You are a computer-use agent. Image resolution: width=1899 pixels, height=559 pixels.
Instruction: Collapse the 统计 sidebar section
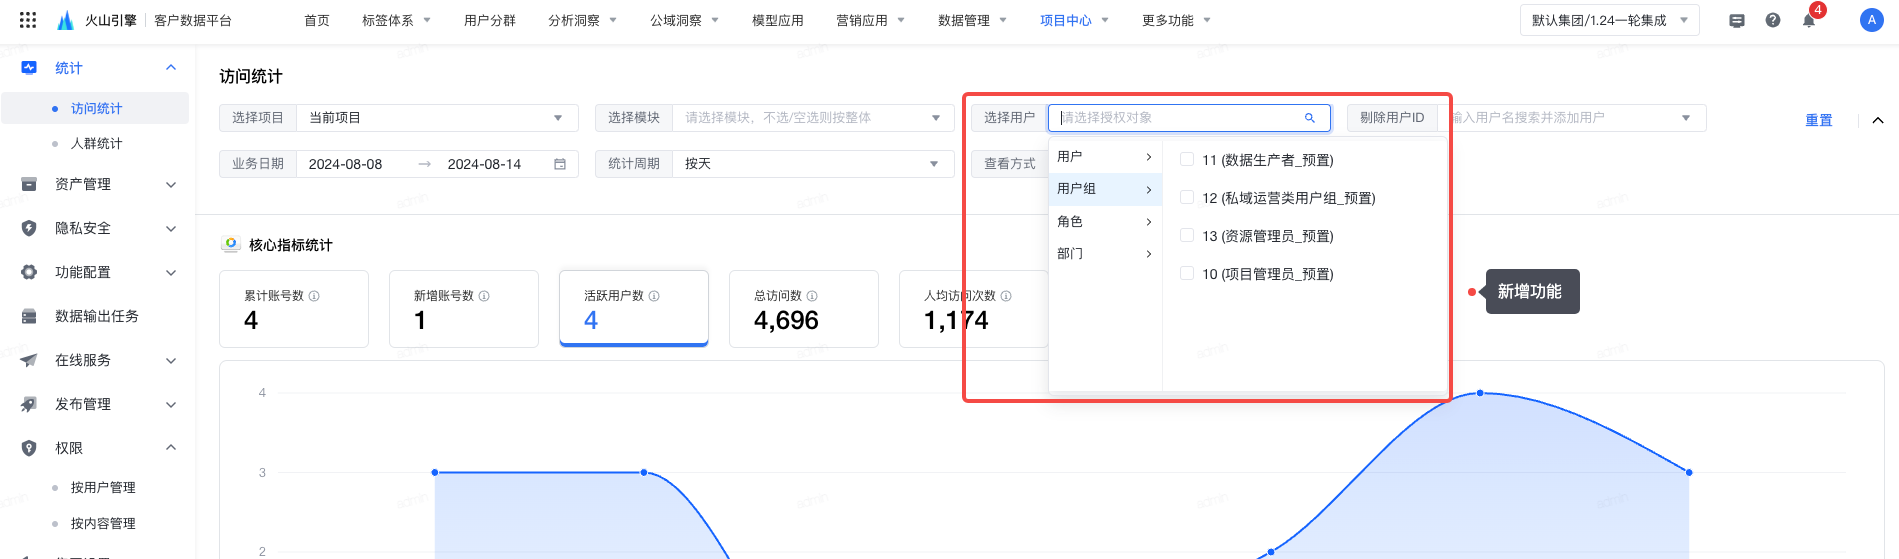point(171,68)
